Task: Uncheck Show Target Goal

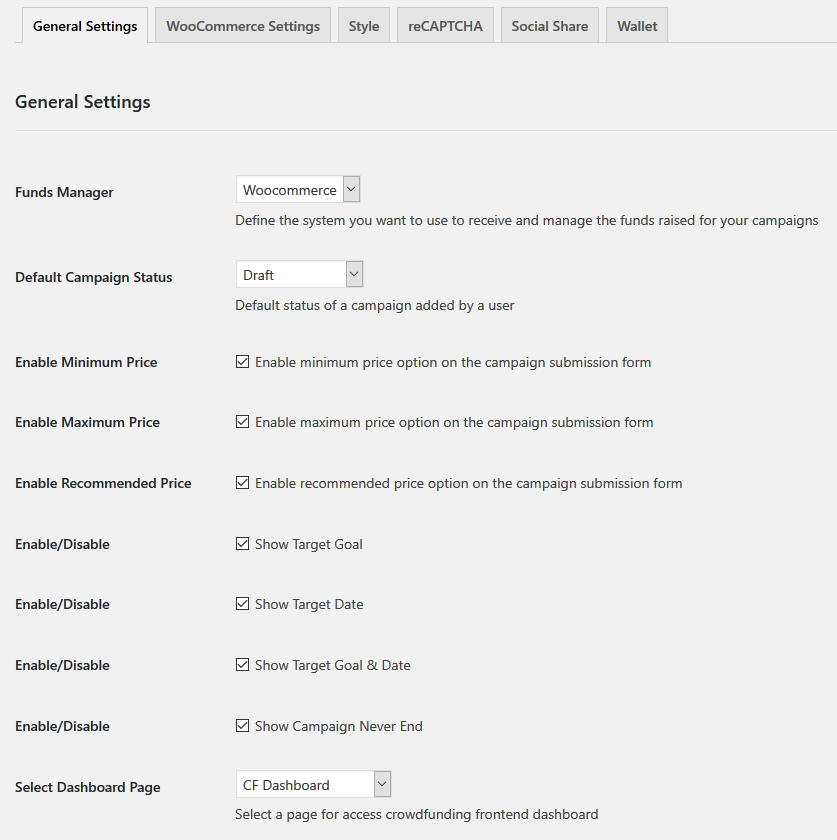Action: pos(242,543)
